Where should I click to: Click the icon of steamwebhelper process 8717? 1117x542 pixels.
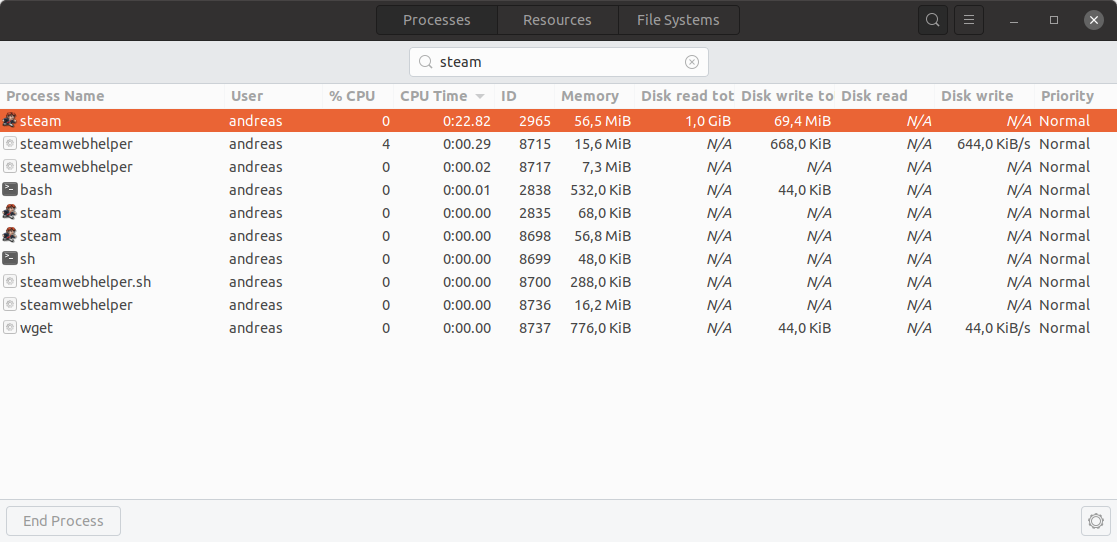pyautogui.click(x=10, y=167)
